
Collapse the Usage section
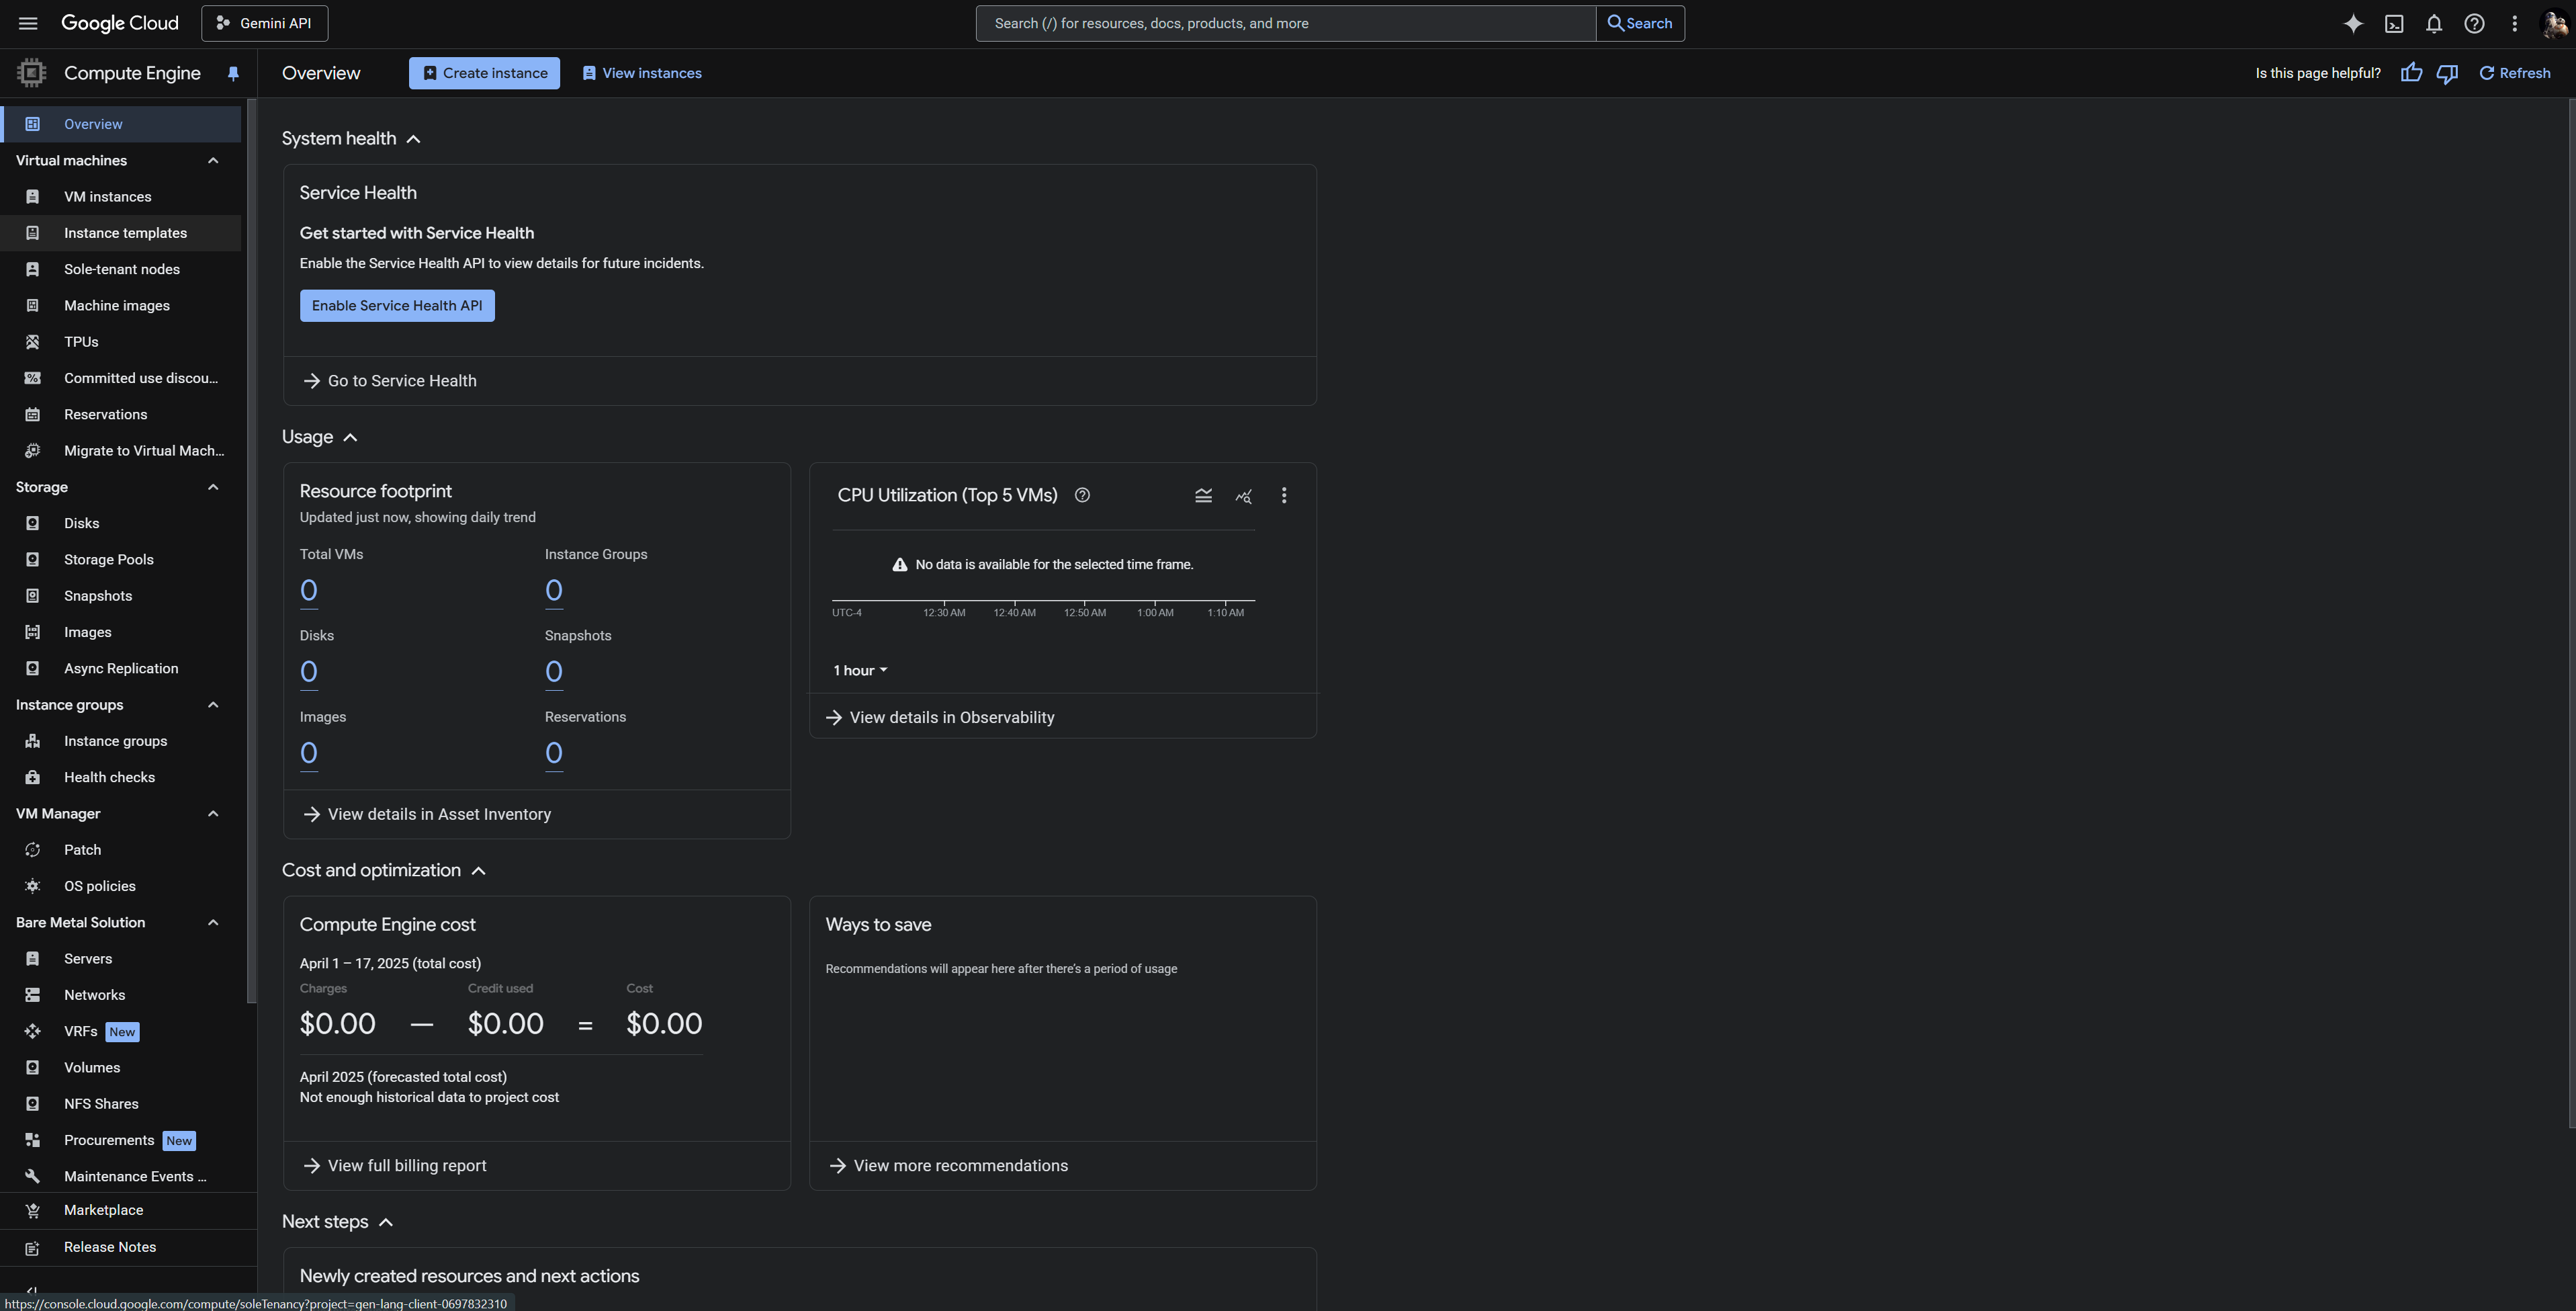(350, 437)
